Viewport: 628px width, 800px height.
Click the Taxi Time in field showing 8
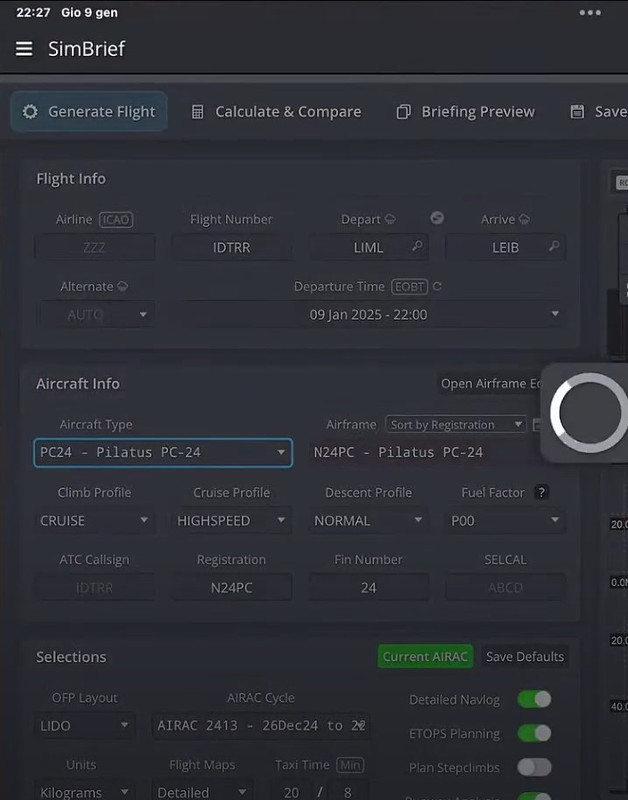(348, 791)
